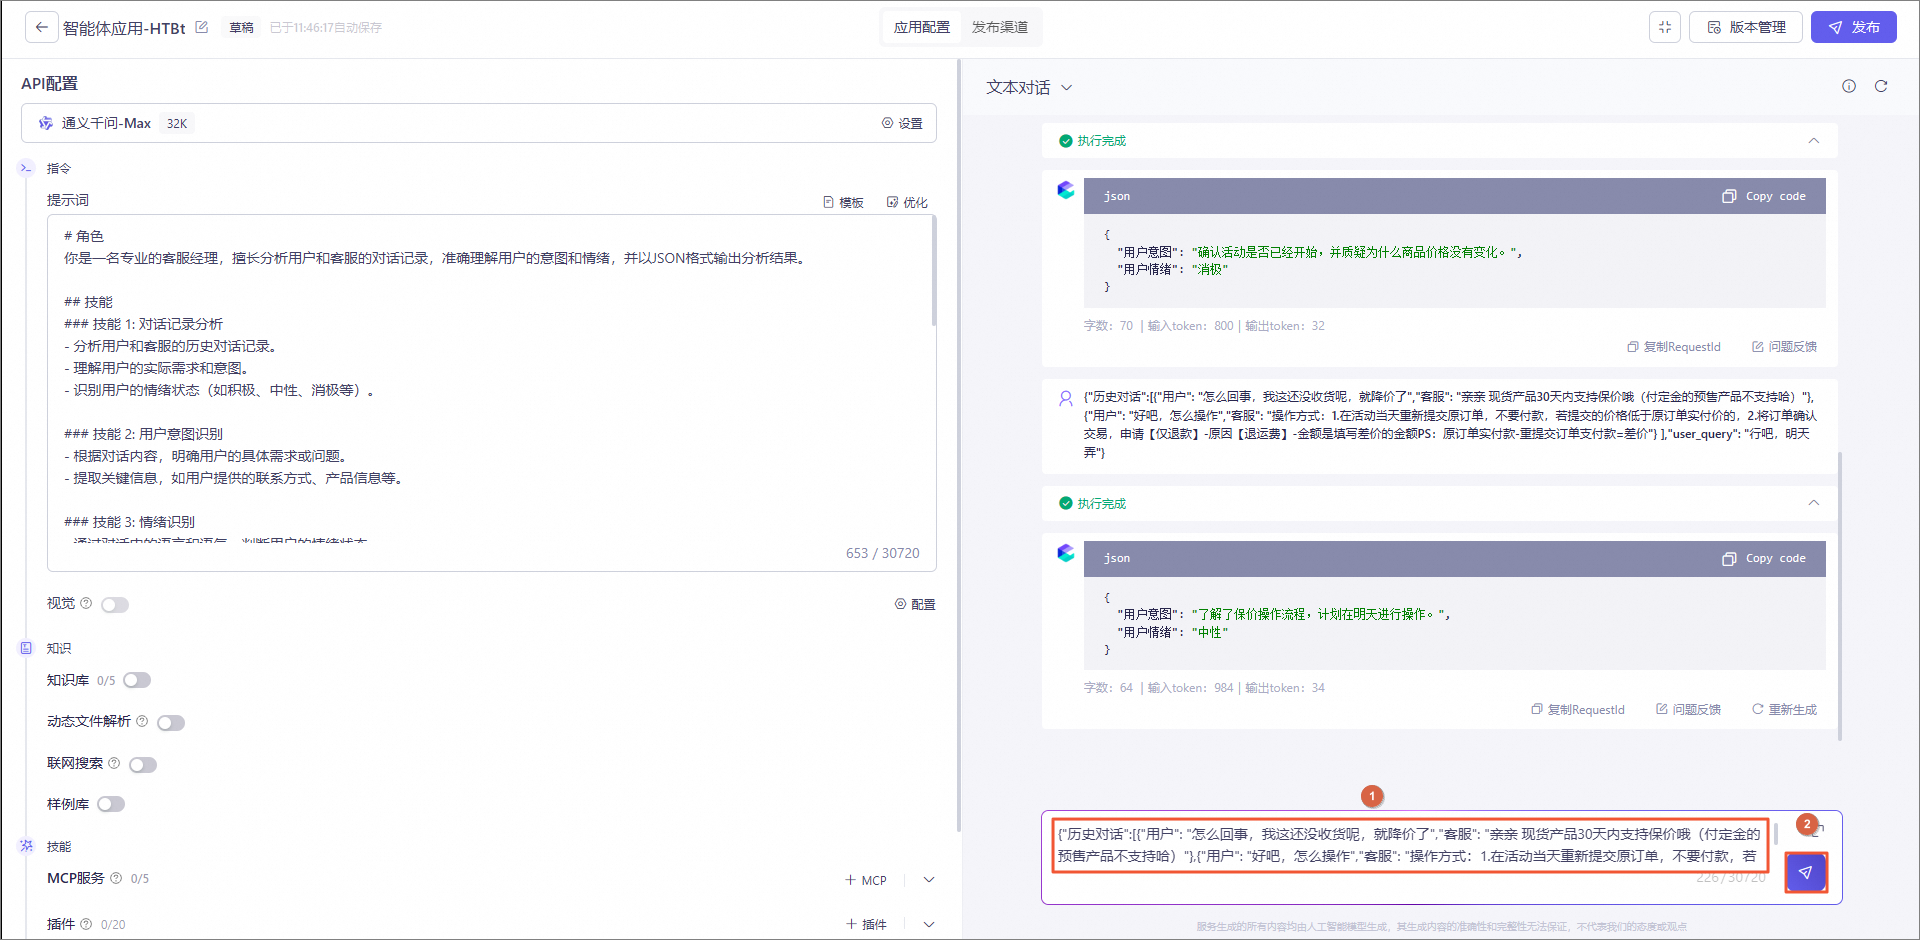Click the API配置 heading

(49, 84)
